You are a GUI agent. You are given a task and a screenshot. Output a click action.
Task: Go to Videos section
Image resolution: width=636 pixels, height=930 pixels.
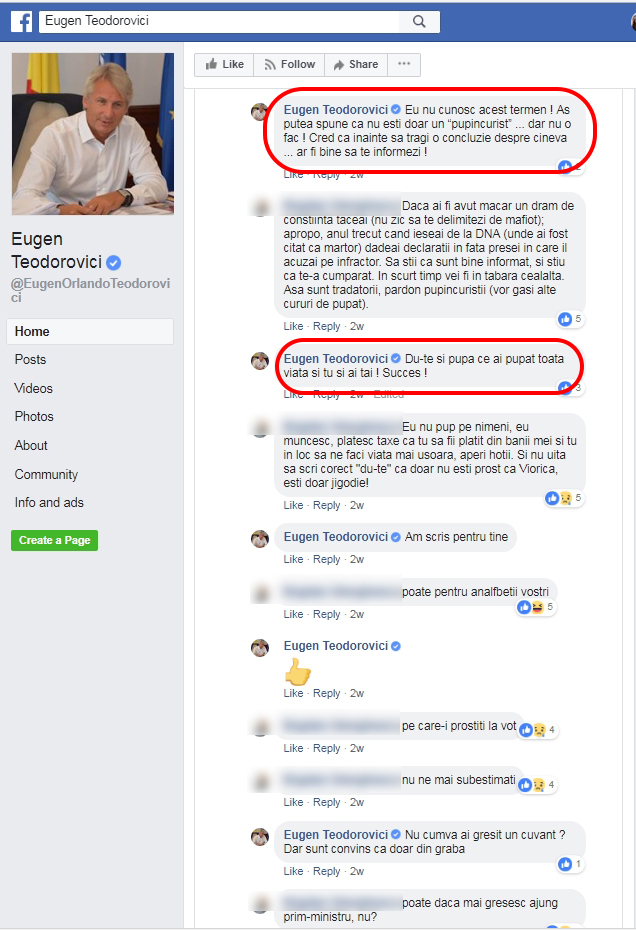(34, 388)
